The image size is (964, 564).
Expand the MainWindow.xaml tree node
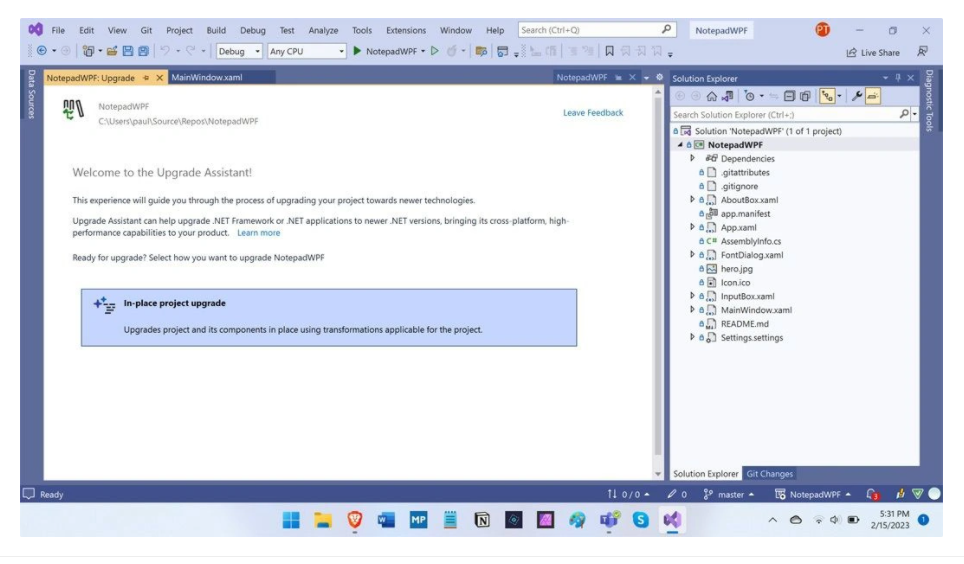(x=692, y=309)
